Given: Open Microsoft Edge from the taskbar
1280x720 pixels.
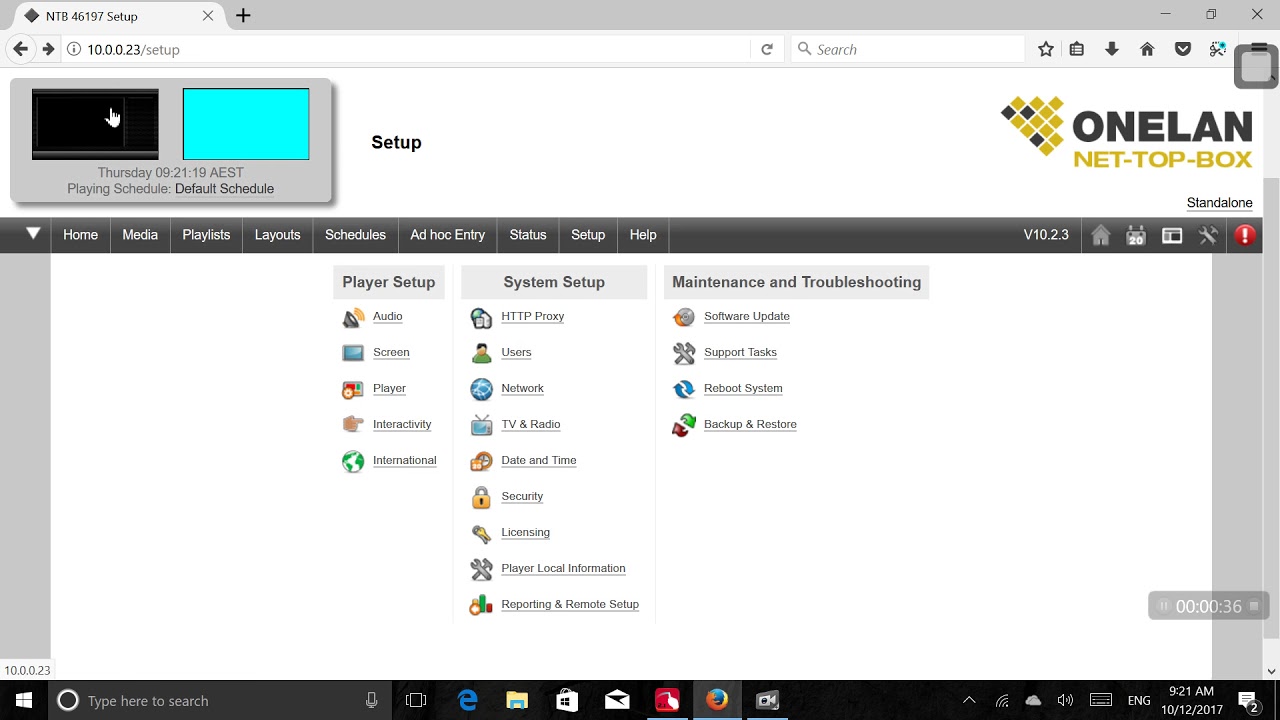Looking at the screenshot, I should pos(468,700).
